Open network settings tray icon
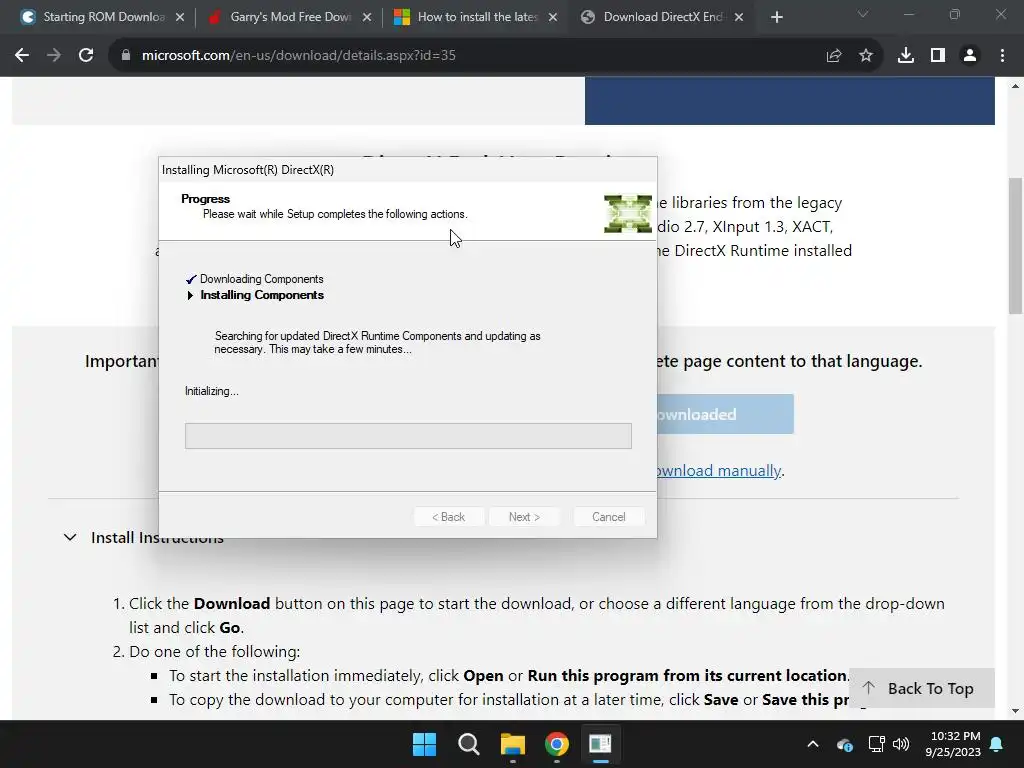The width and height of the screenshot is (1024, 768). click(876, 744)
